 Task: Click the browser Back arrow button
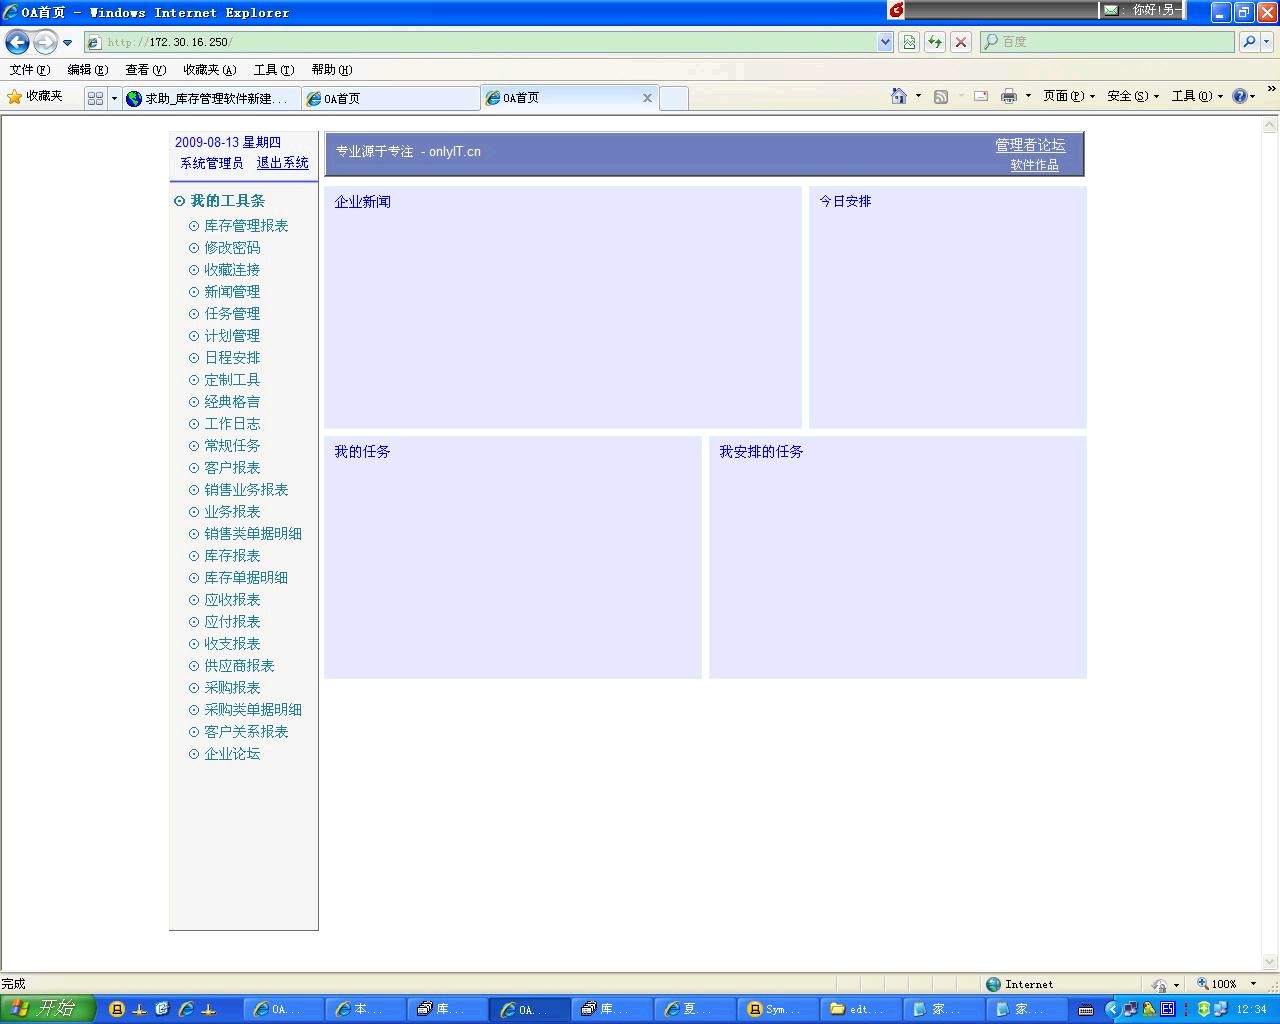point(17,42)
